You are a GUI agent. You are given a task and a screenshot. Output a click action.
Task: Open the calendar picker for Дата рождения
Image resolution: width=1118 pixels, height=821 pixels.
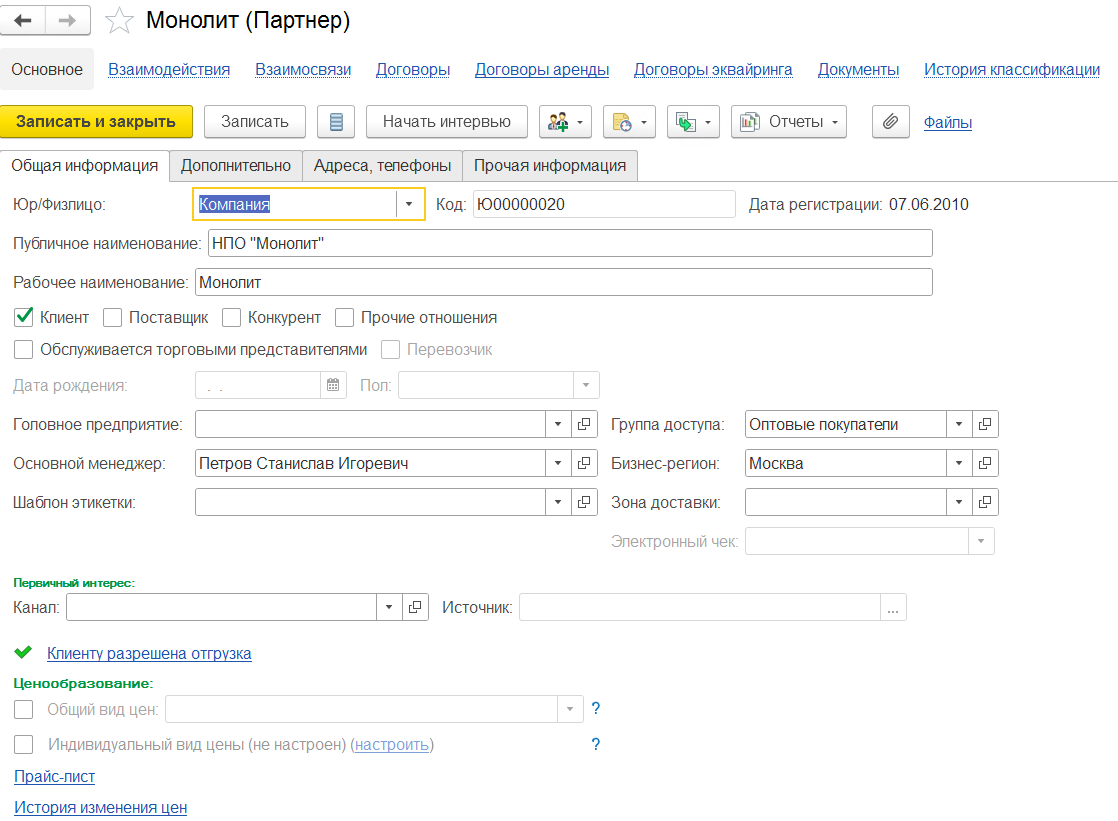point(334,385)
